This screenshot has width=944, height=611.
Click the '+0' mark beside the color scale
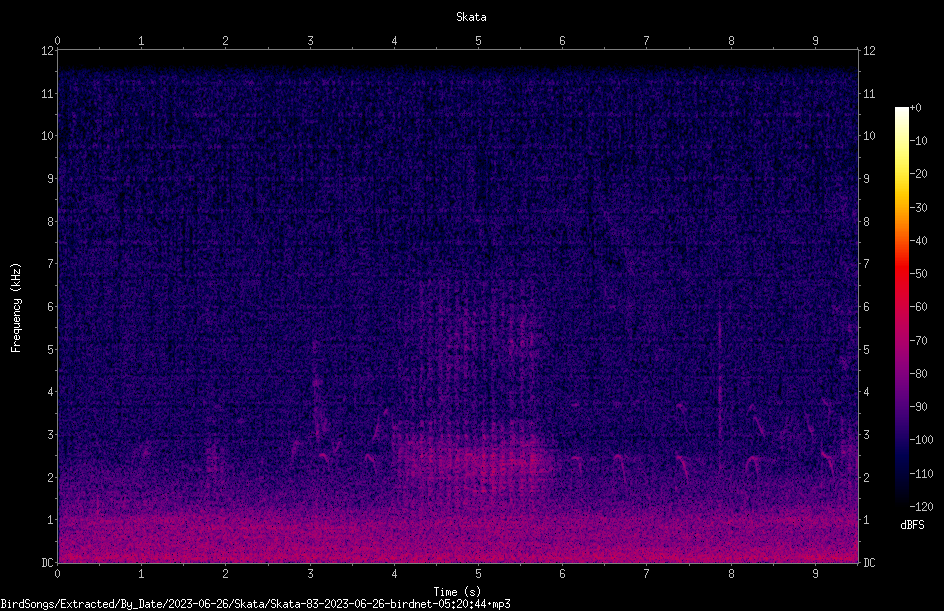916,108
